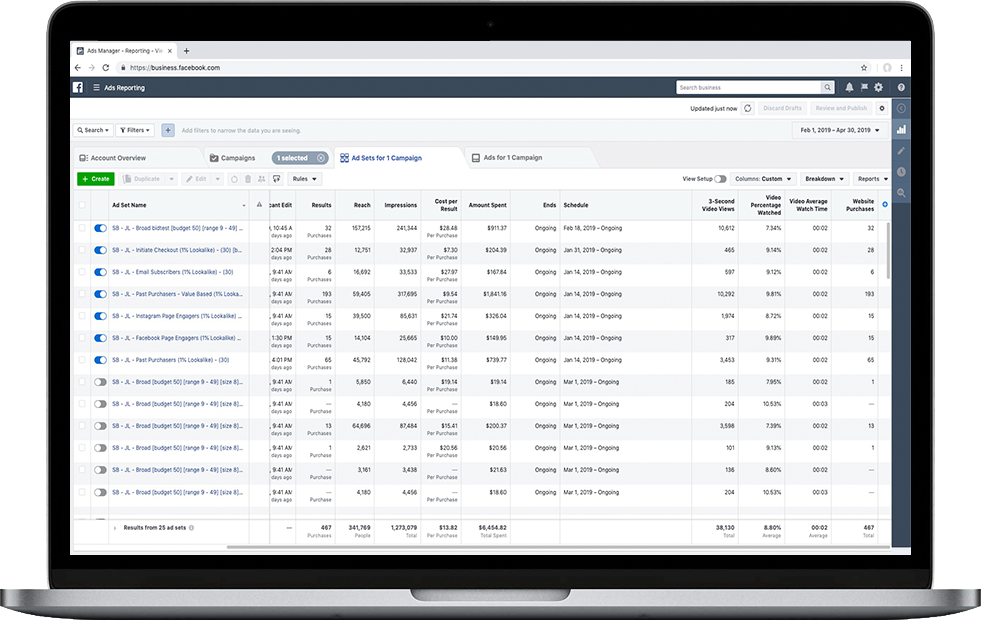Open the Duplicate options arrow
Image resolution: width=981 pixels, height=620 pixels.
[171, 179]
